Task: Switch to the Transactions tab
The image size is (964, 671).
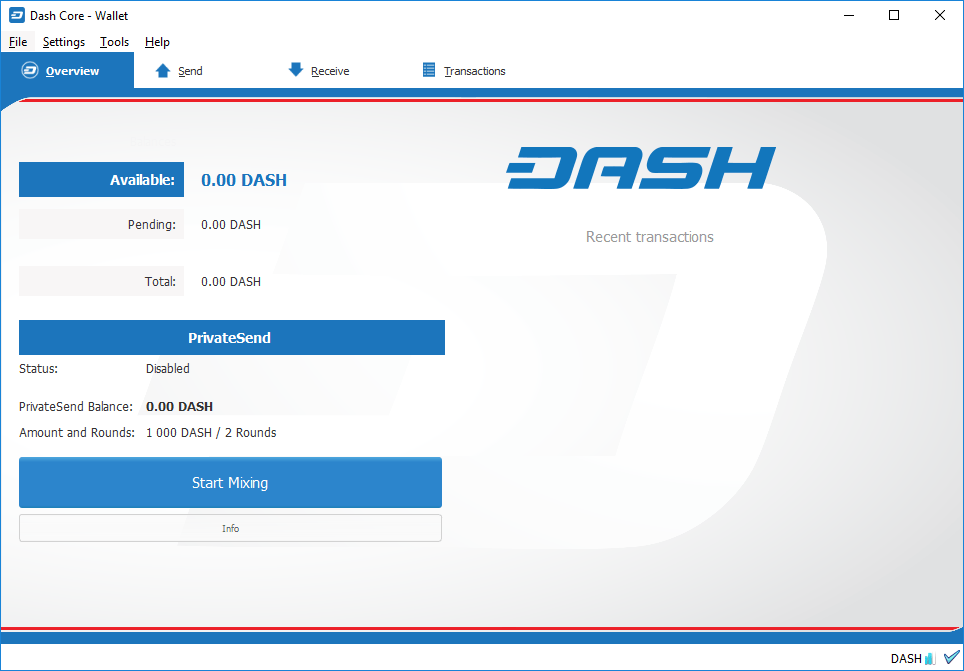Action: [474, 70]
